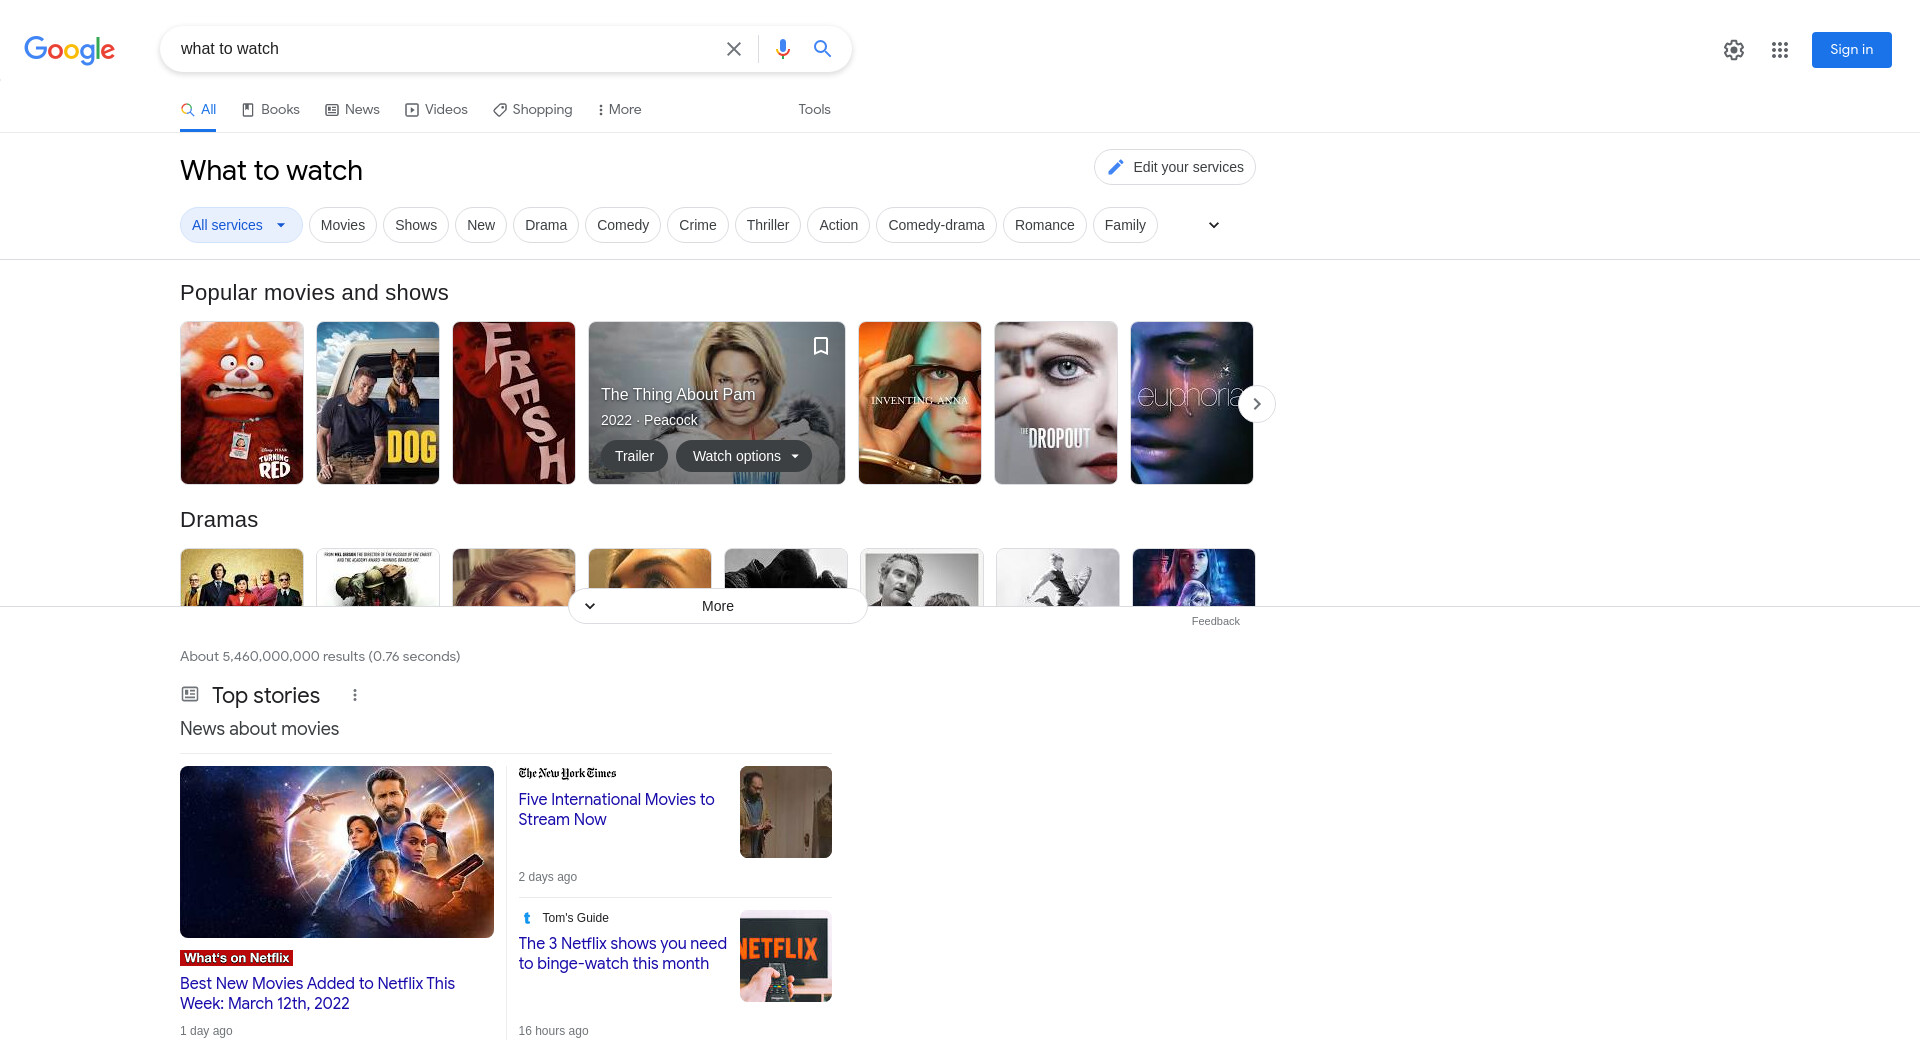Toggle the Comedy filter chip
This screenshot has height=1040, width=1920.
click(622, 225)
